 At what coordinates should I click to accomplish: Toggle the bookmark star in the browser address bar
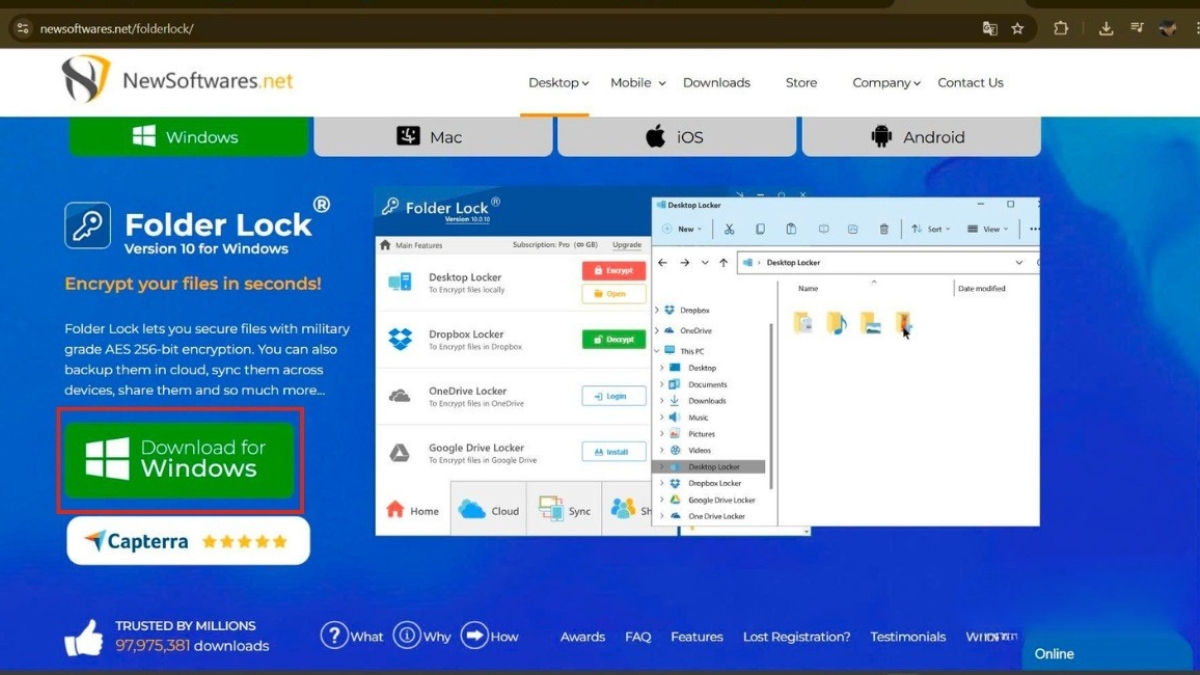(x=1018, y=29)
